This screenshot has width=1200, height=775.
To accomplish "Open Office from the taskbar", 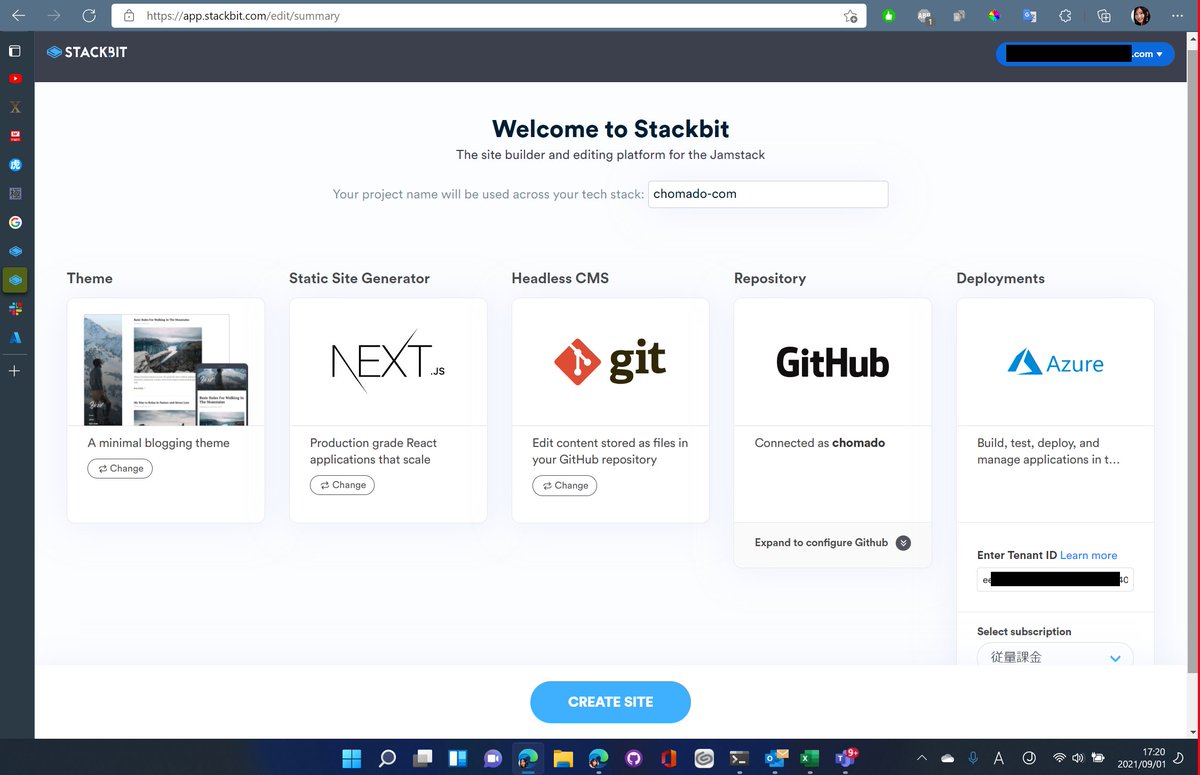I will [668, 758].
